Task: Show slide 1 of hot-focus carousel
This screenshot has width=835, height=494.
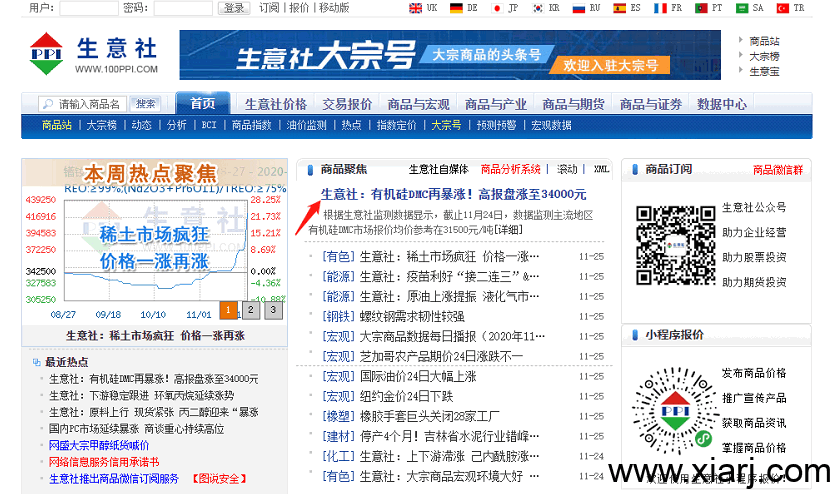Action: pyautogui.click(x=228, y=310)
